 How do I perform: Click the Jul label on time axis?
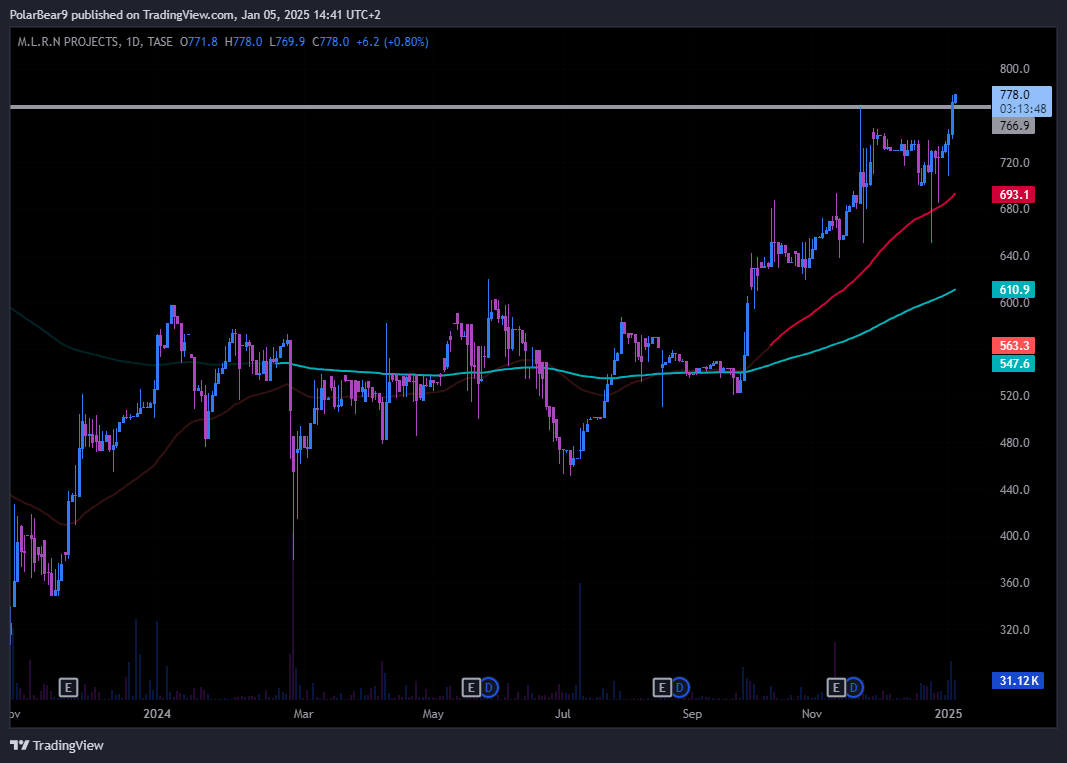pos(563,714)
